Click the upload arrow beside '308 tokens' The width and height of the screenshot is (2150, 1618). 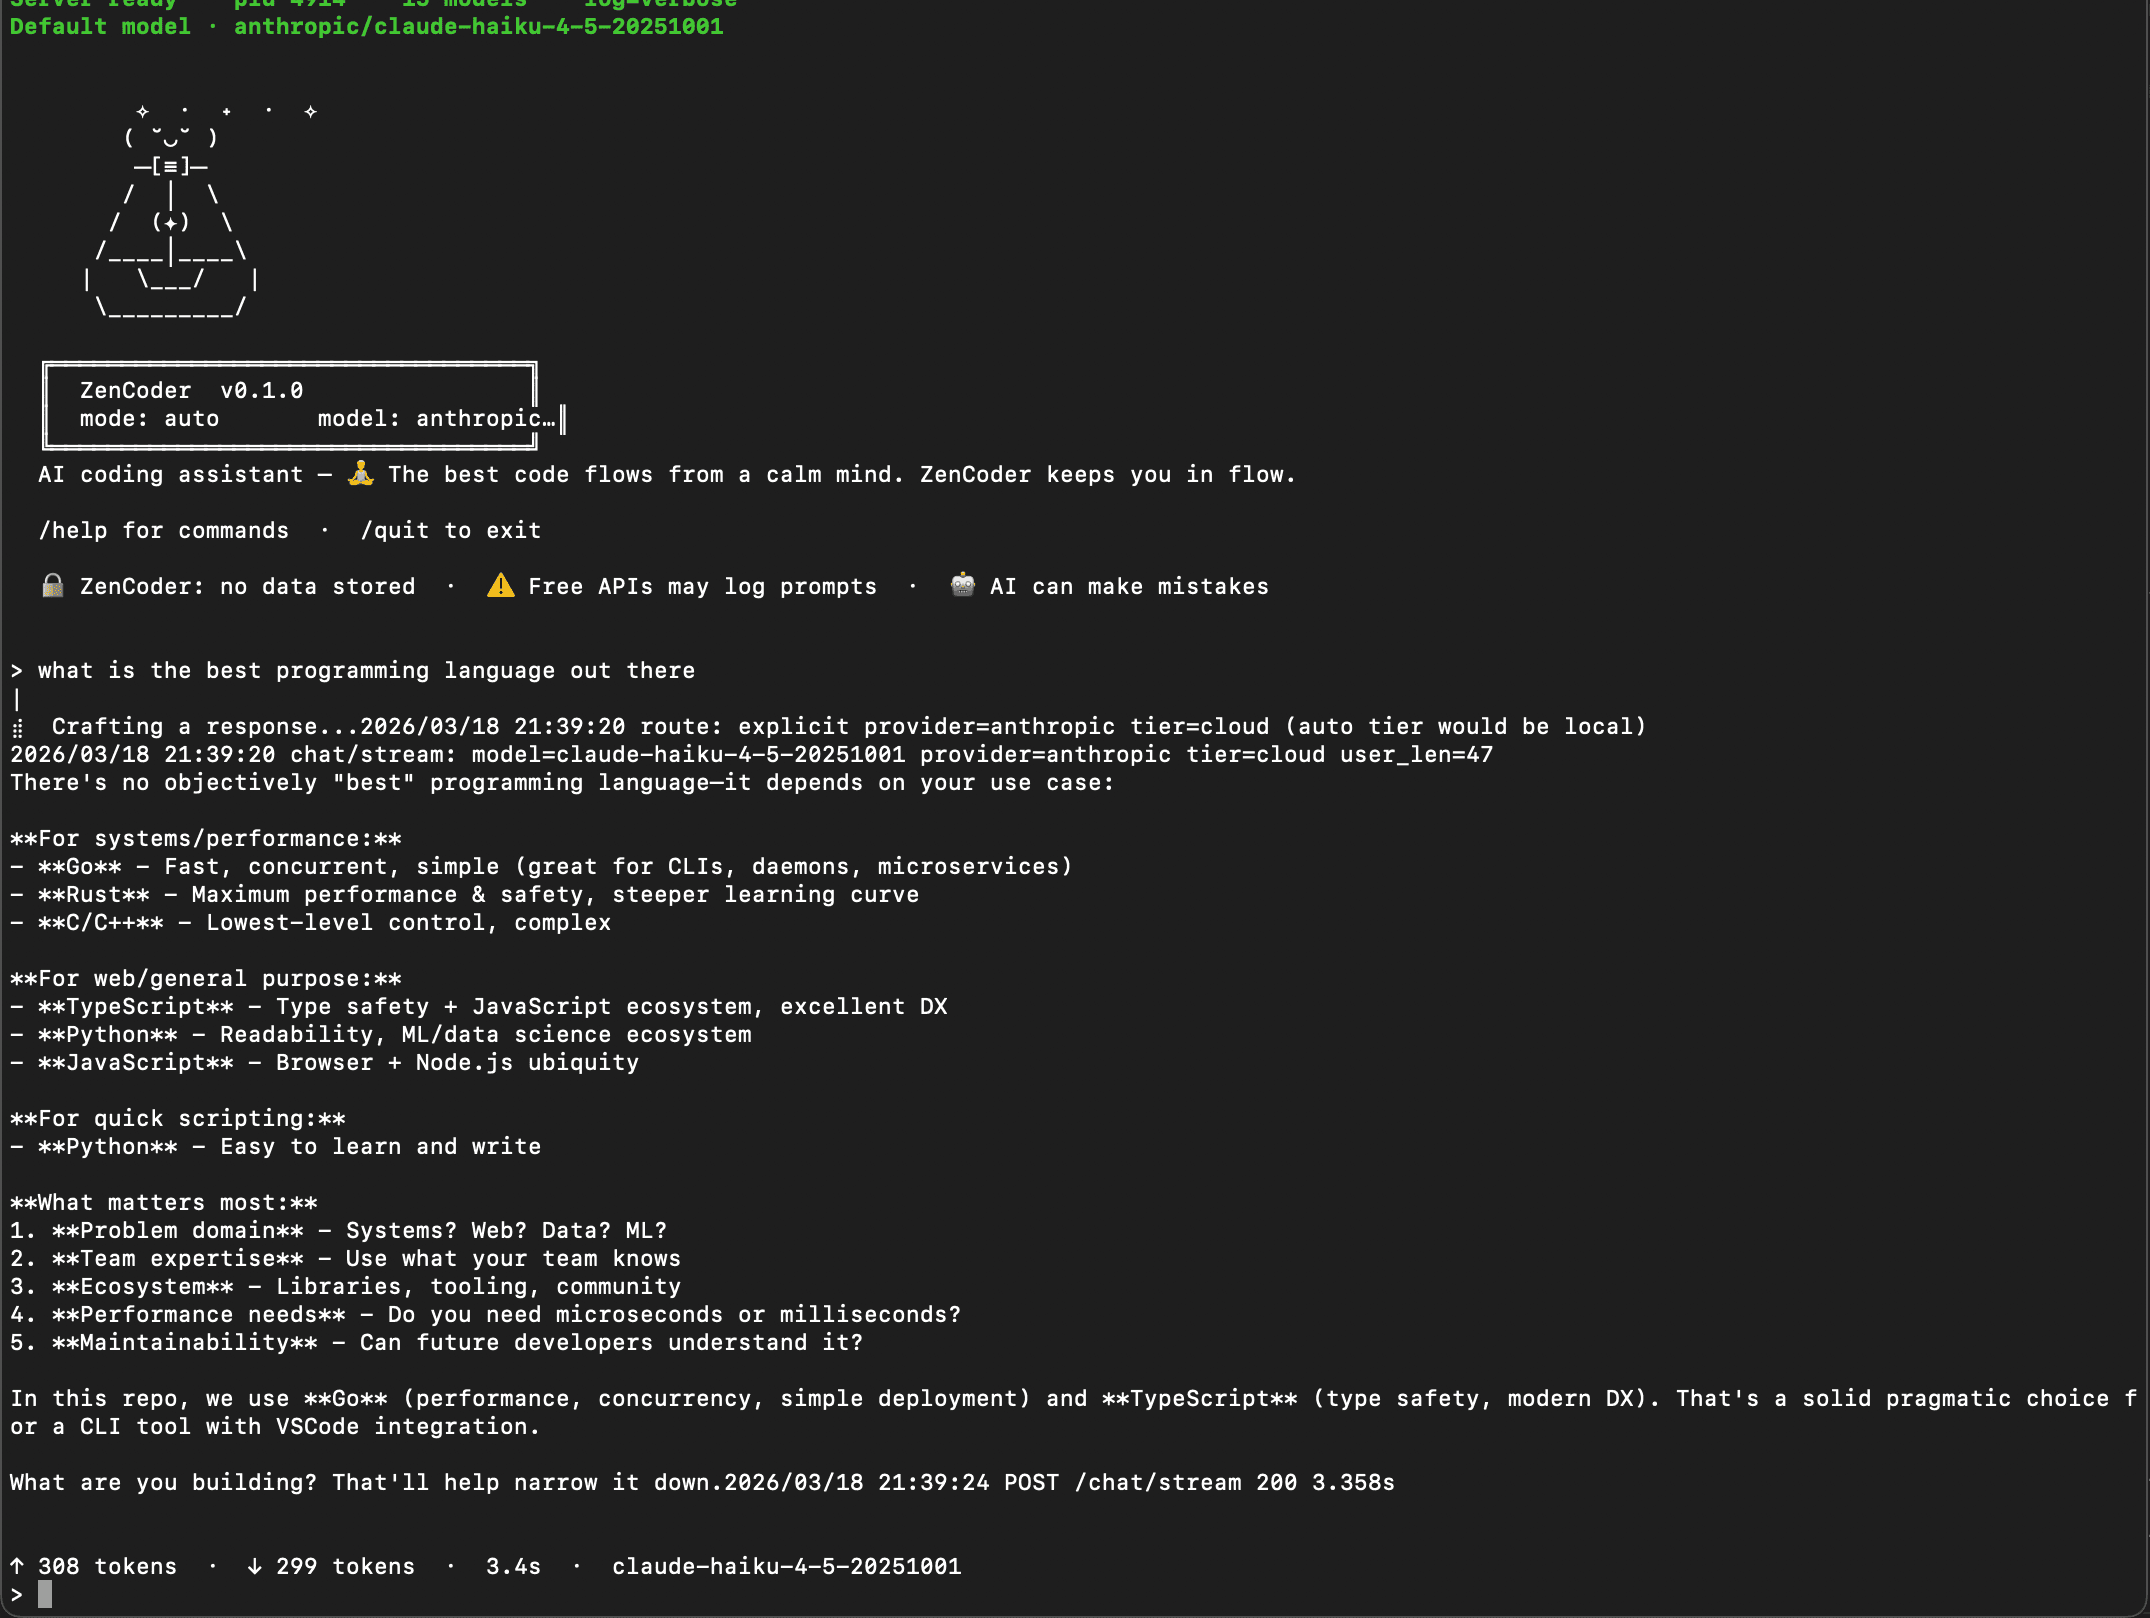[x=18, y=1566]
